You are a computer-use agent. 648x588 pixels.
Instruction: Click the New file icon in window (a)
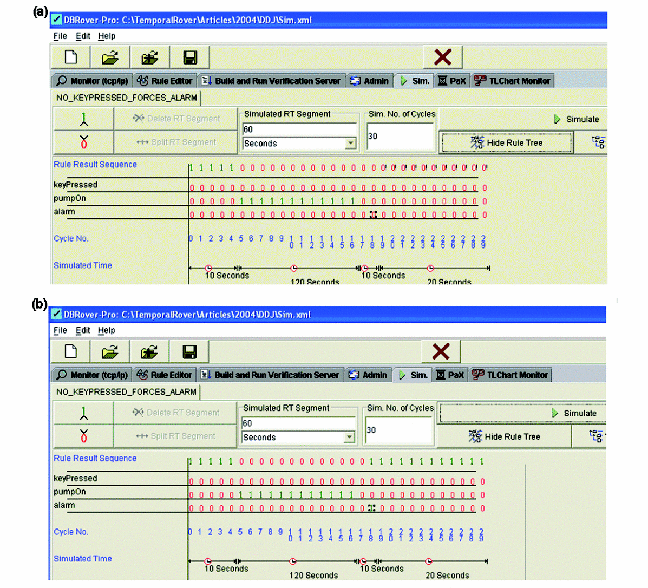71,58
